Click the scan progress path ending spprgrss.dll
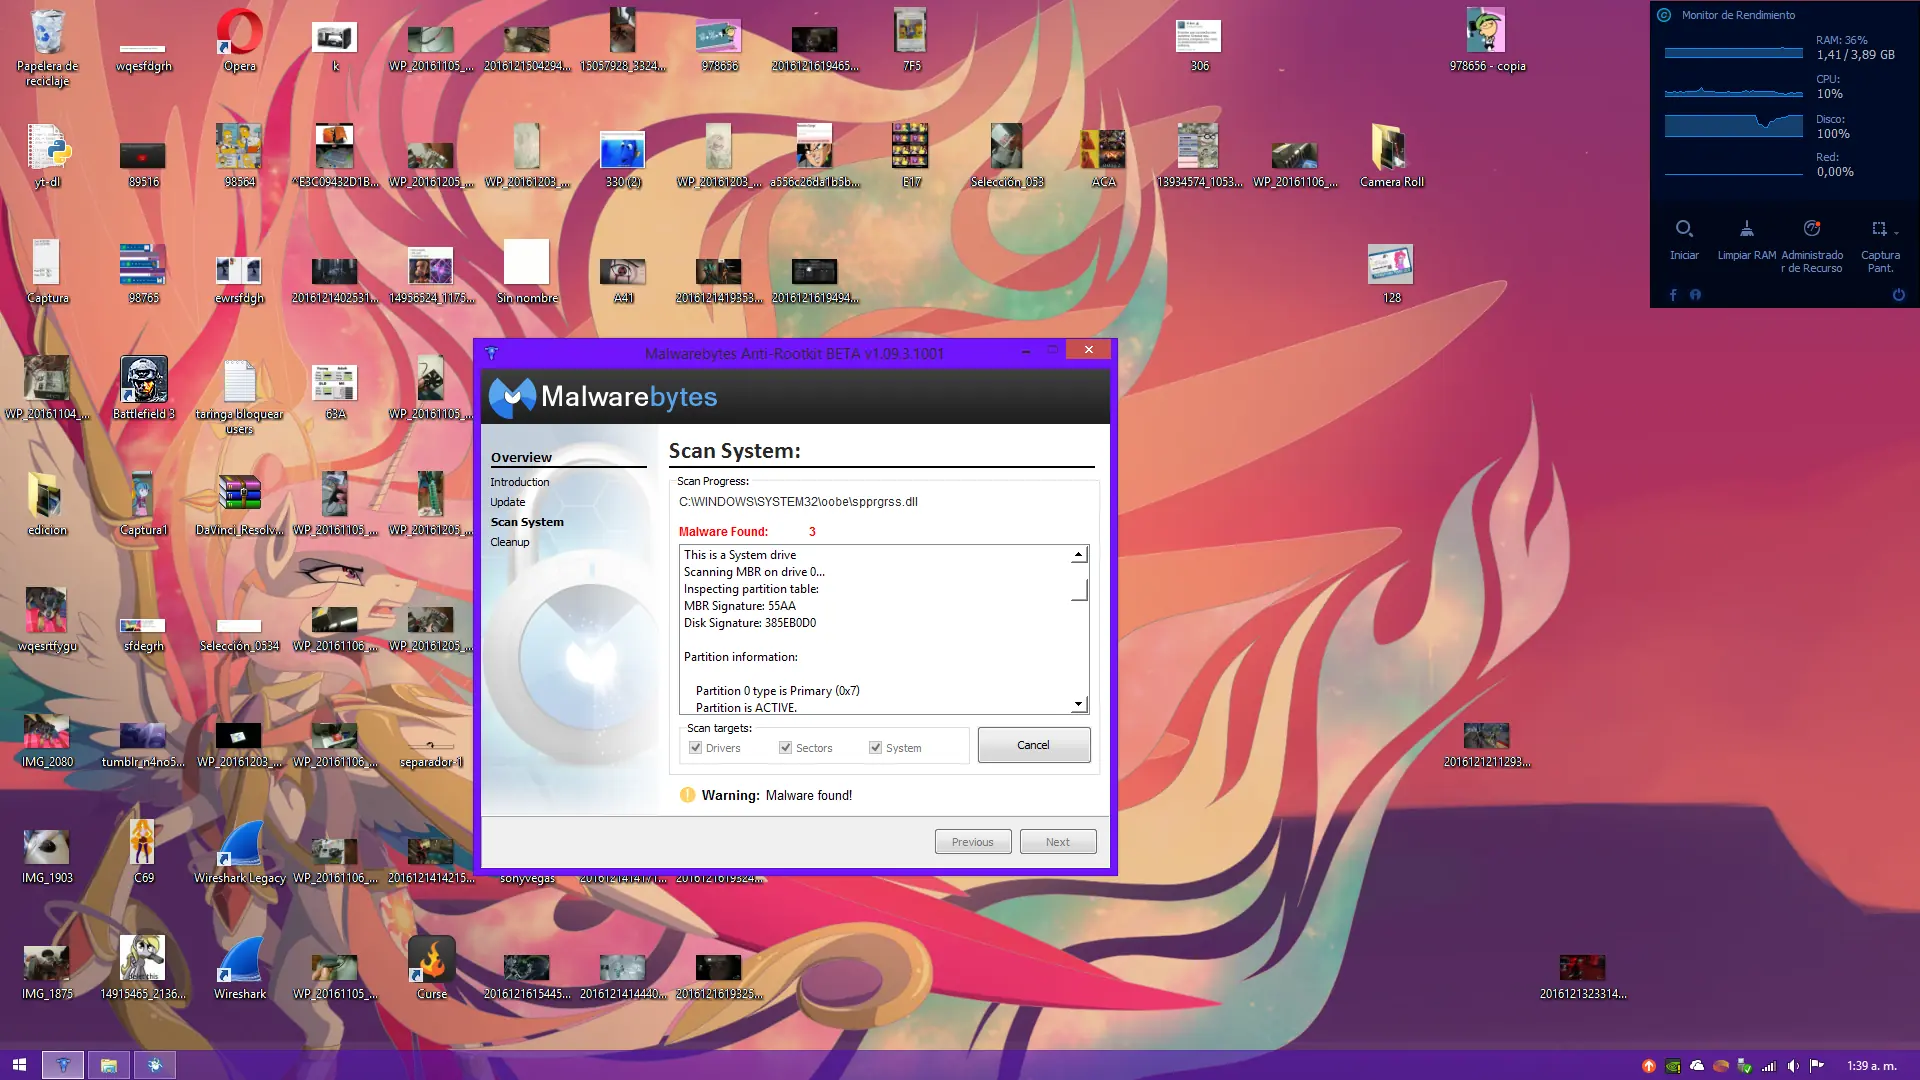The width and height of the screenshot is (1920, 1080). tap(798, 502)
